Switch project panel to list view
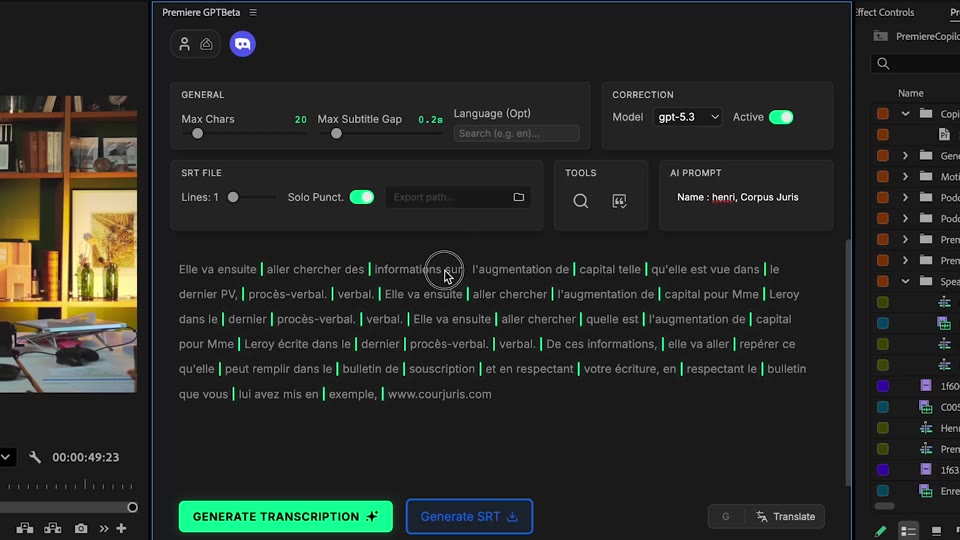960x540 pixels. [909, 531]
